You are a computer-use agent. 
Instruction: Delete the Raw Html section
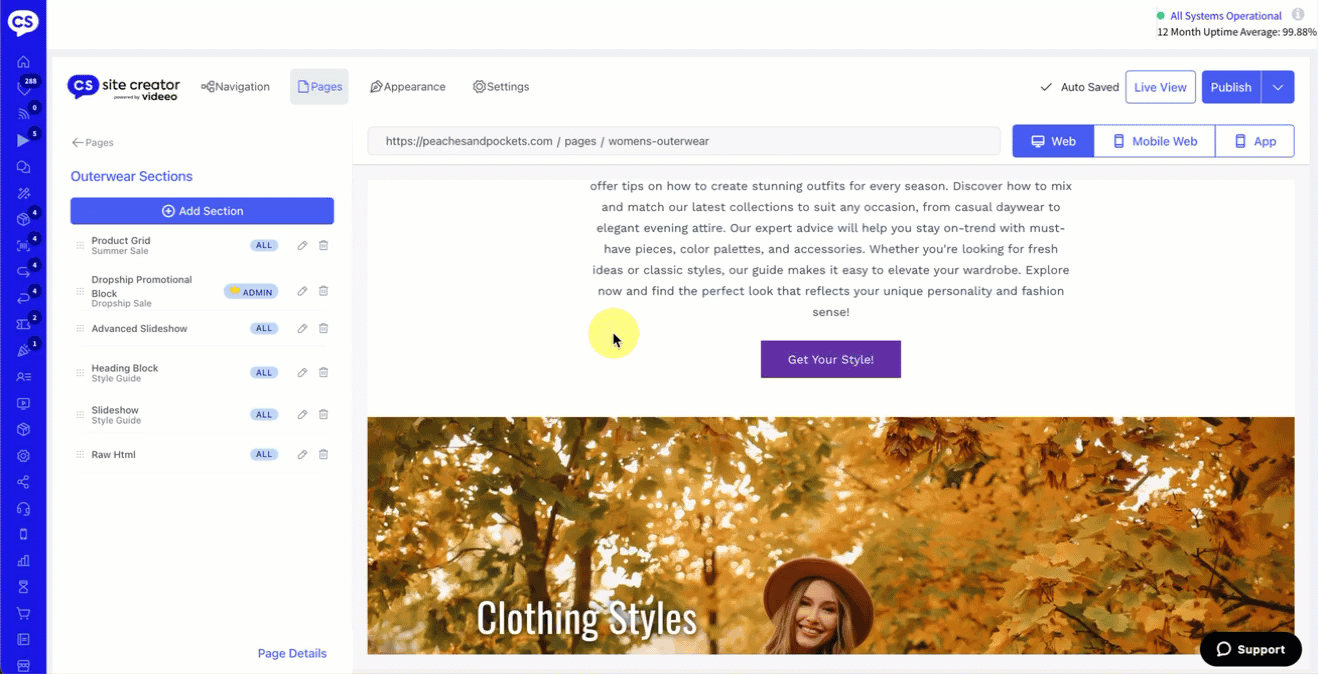(323, 455)
